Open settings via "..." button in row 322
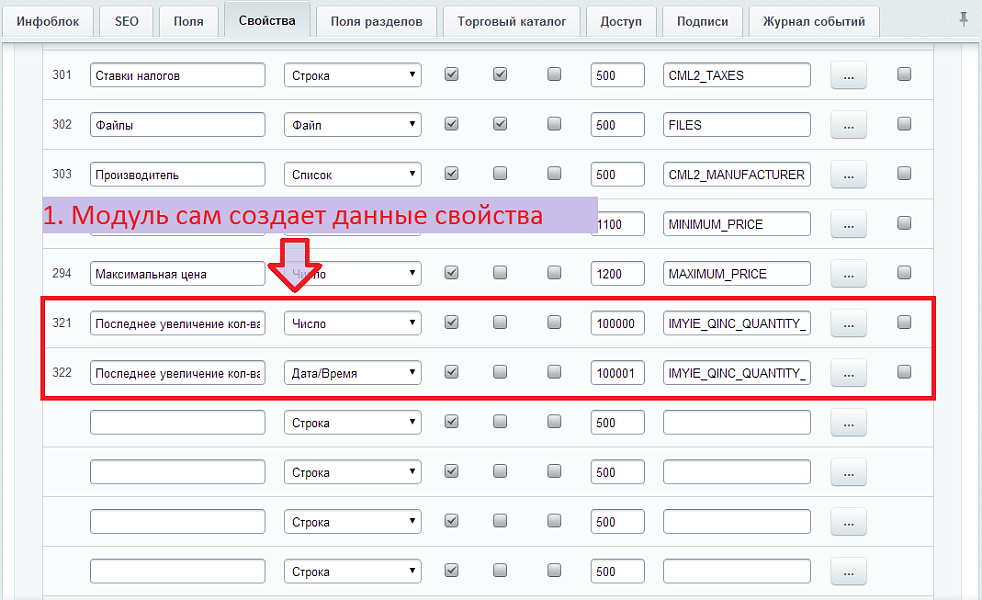982x600 pixels. 848,372
